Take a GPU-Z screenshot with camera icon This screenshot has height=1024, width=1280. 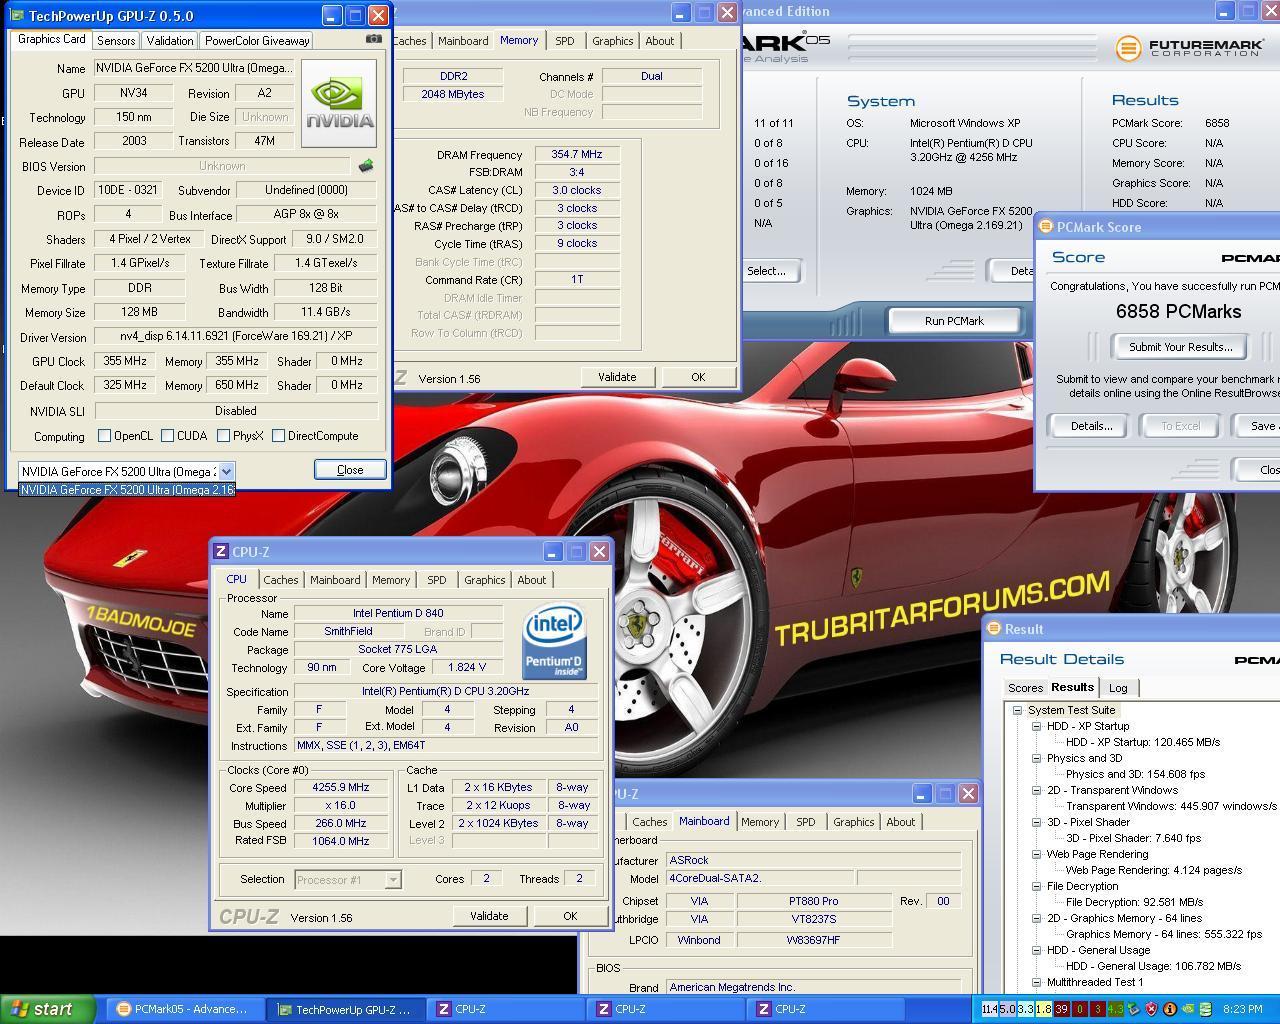coord(373,39)
